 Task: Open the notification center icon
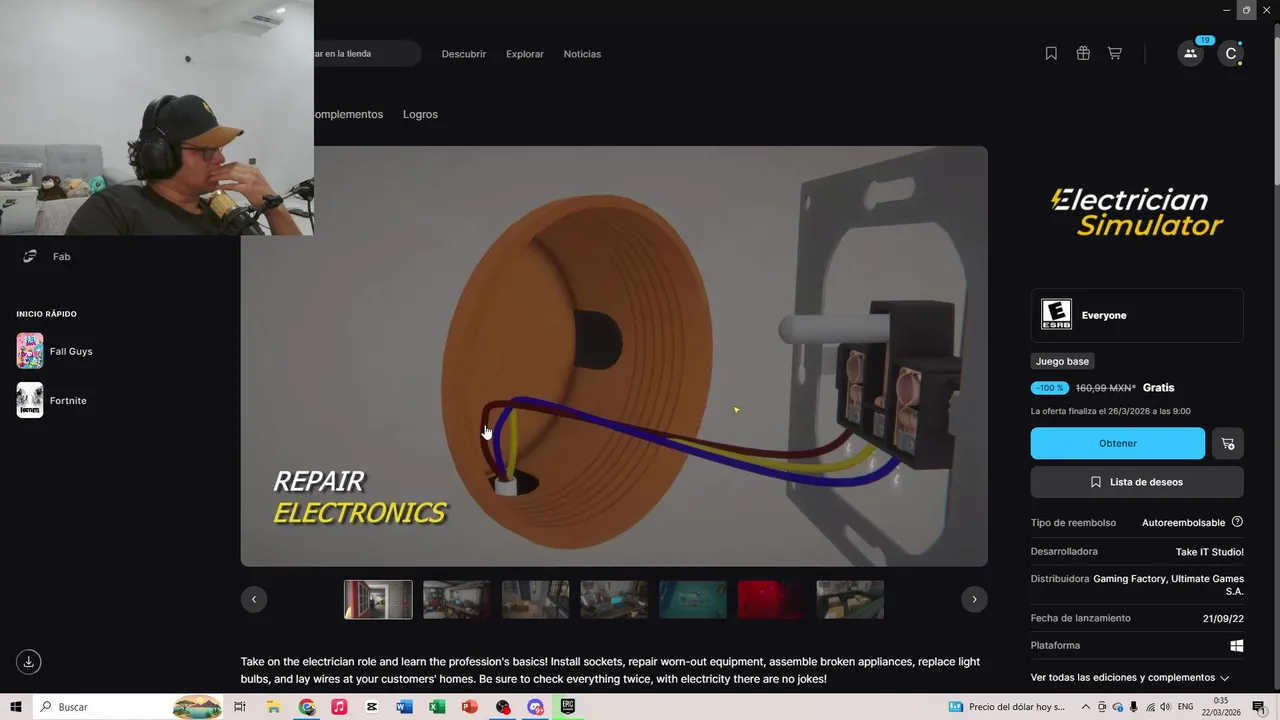pyautogui.click(x=1259, y=707)
